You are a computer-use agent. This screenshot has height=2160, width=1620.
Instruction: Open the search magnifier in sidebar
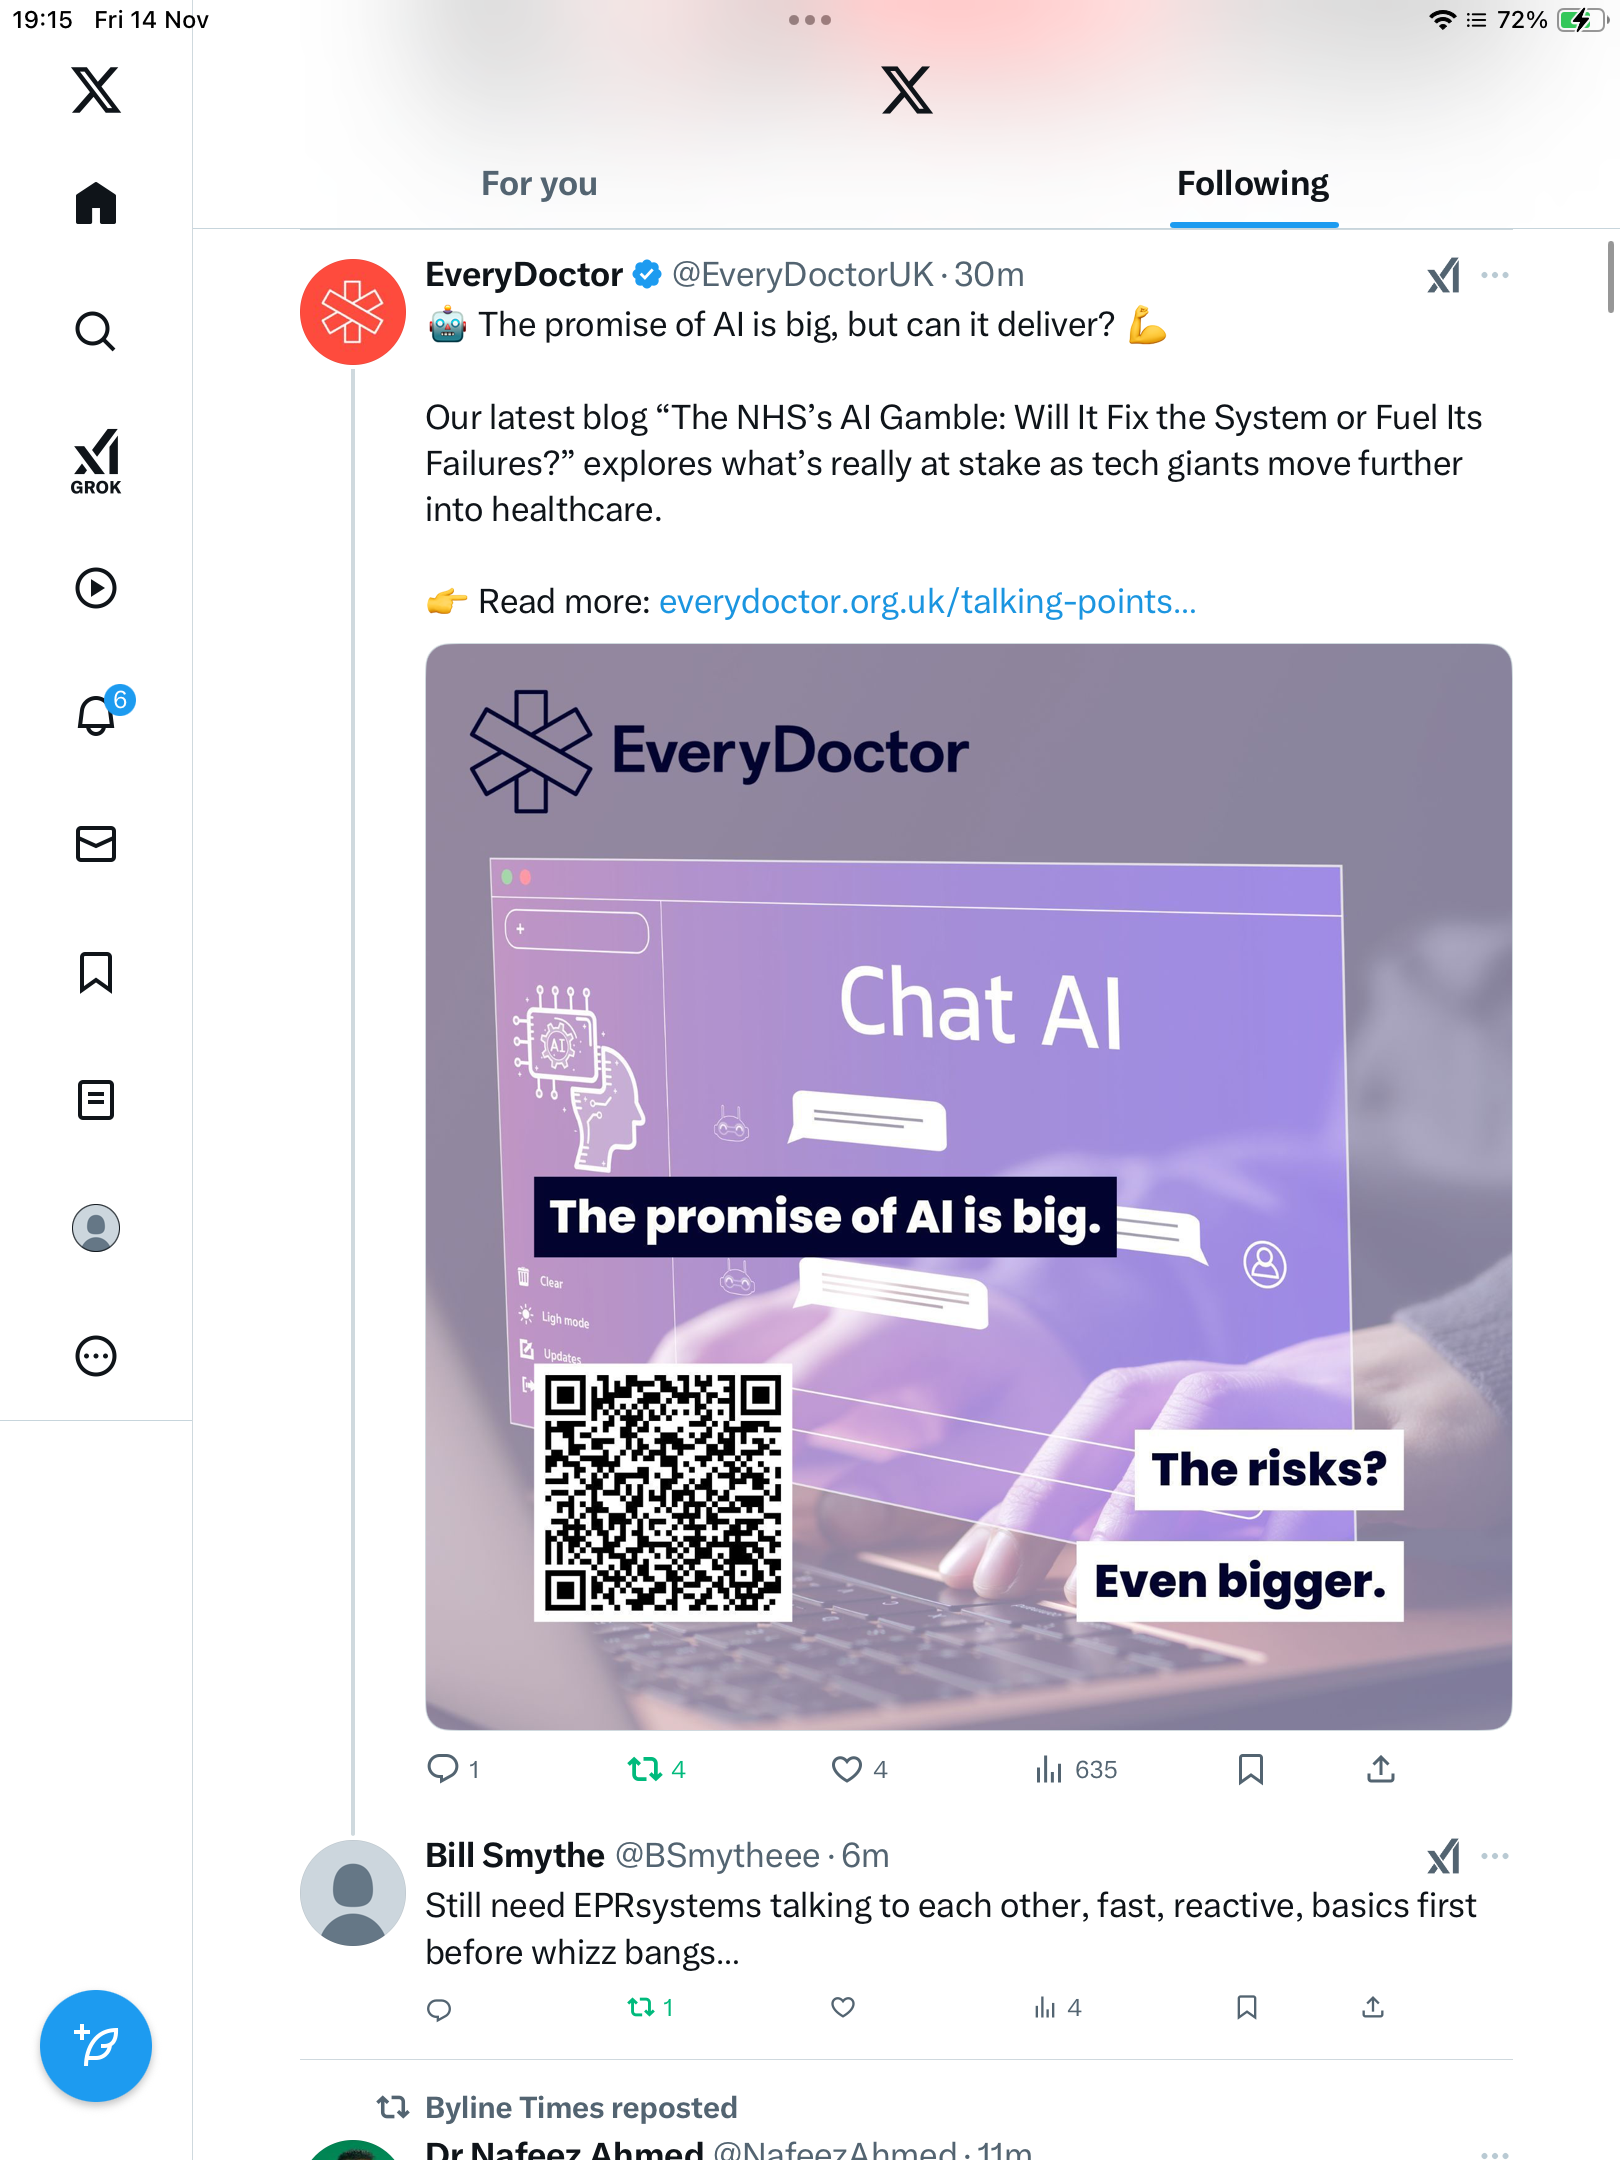point(96,331)
